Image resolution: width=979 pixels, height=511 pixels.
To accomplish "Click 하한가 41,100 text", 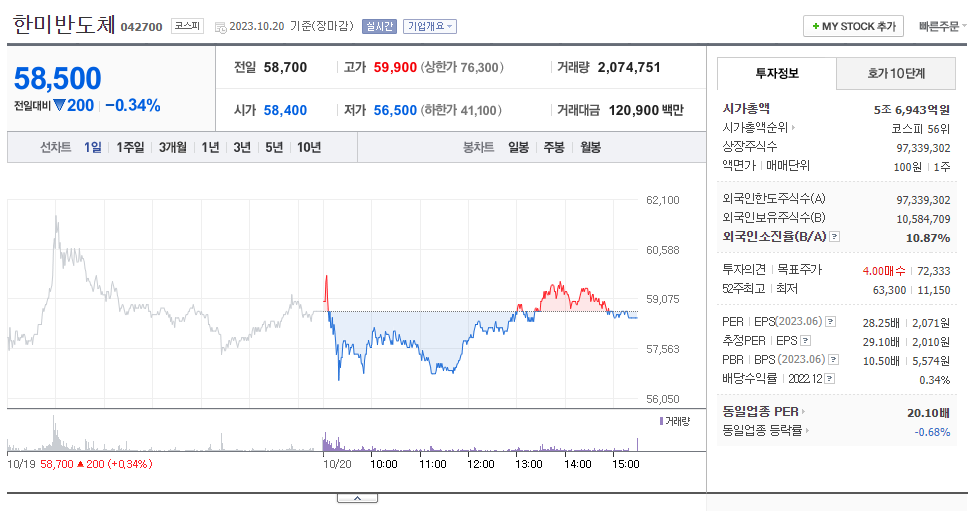I will pos(461,111).
